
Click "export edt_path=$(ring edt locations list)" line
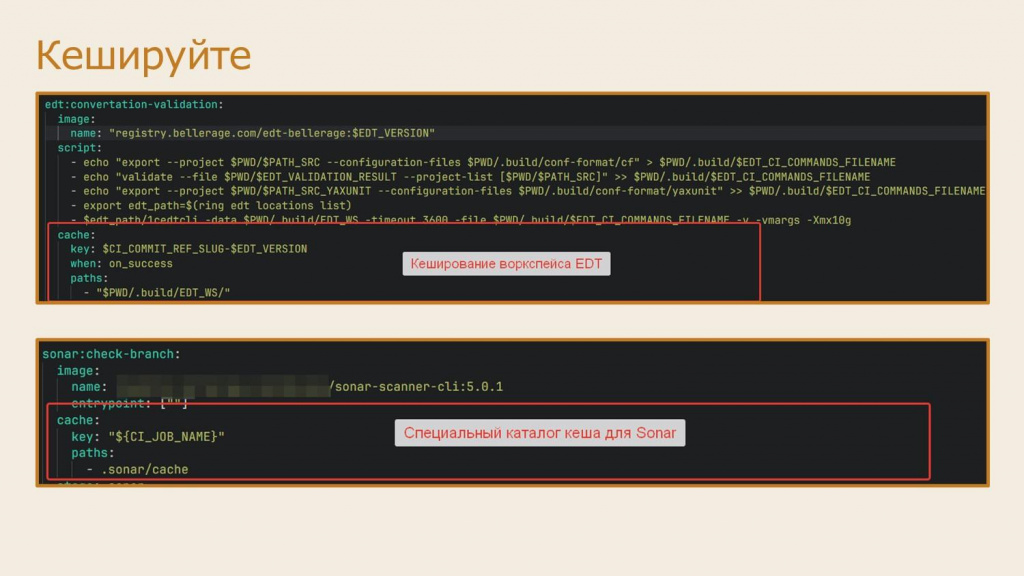[211, 205]
